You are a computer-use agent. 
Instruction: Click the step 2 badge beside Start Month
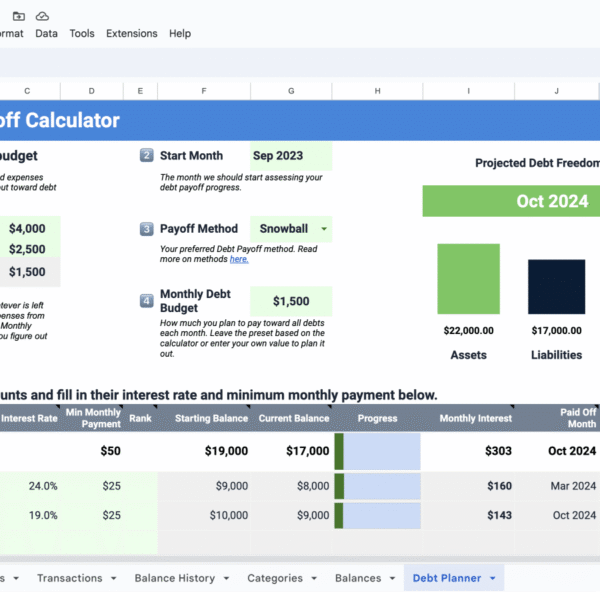pos(147,156)
